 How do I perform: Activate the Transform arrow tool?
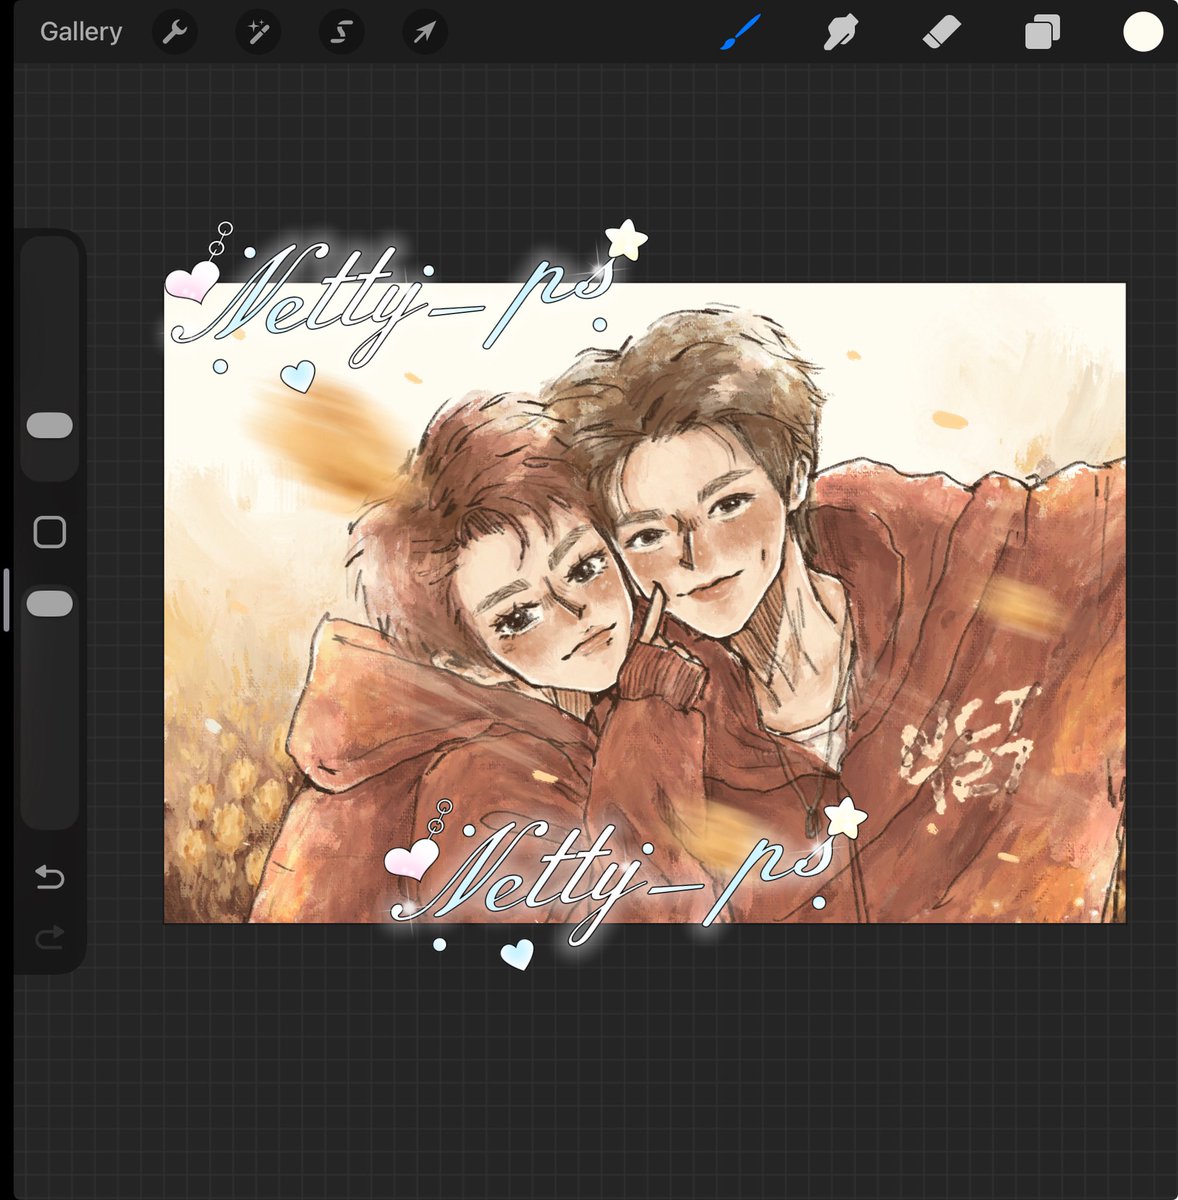pyautogui.click(x=424, y=33)
